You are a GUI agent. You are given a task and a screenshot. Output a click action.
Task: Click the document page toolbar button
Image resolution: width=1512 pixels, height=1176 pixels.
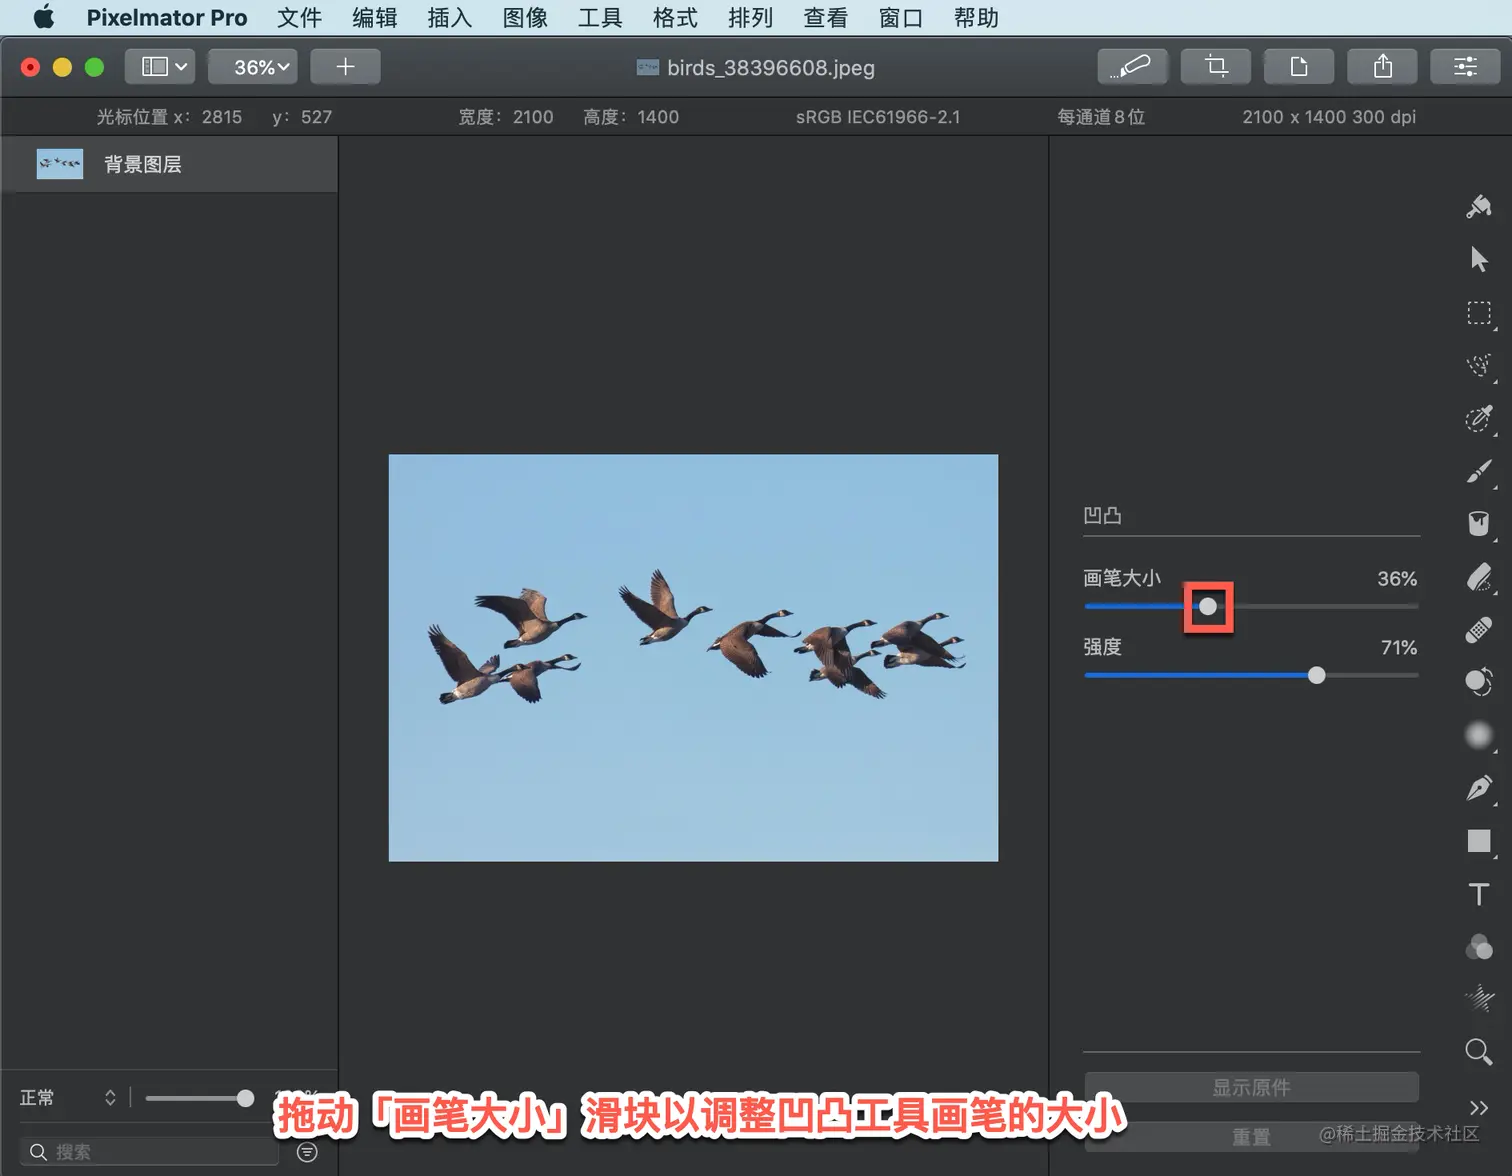pyautogui.click(x=1299, y=67)
